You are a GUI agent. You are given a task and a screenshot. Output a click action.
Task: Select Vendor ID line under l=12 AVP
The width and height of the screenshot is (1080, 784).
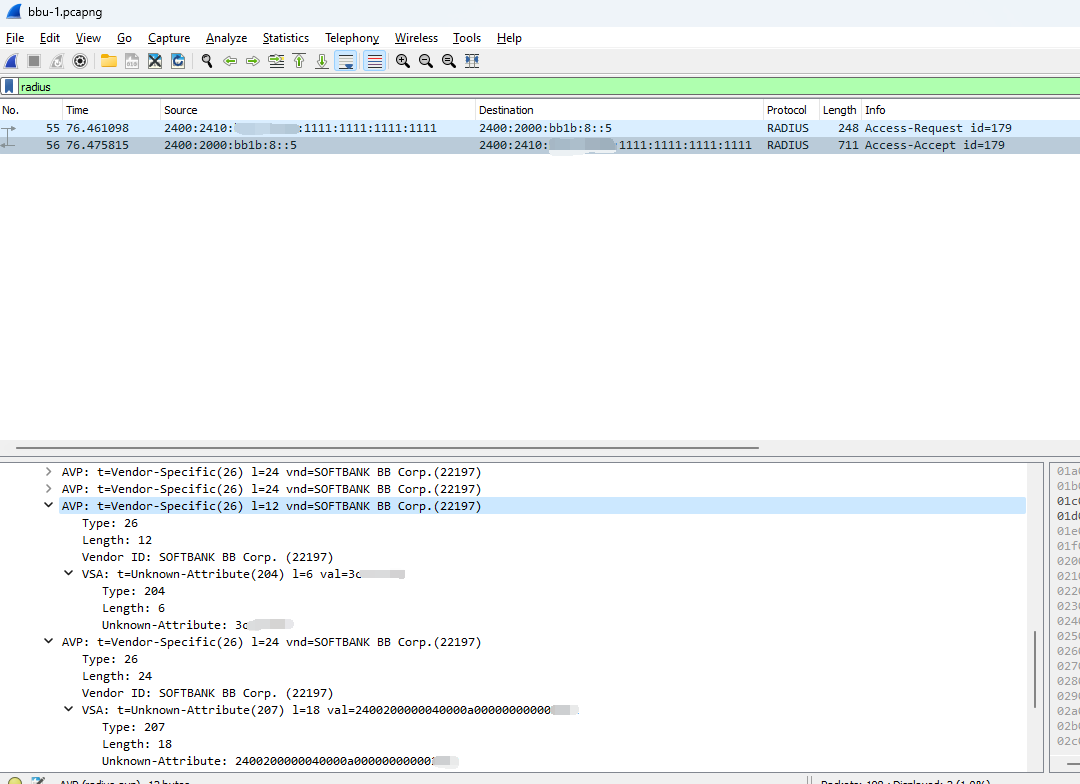(207, 557)
